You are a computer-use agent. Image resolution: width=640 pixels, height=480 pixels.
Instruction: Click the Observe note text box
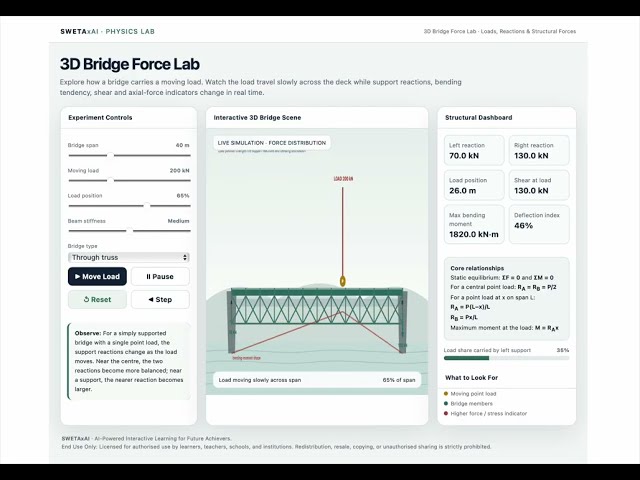coord(129,361)
